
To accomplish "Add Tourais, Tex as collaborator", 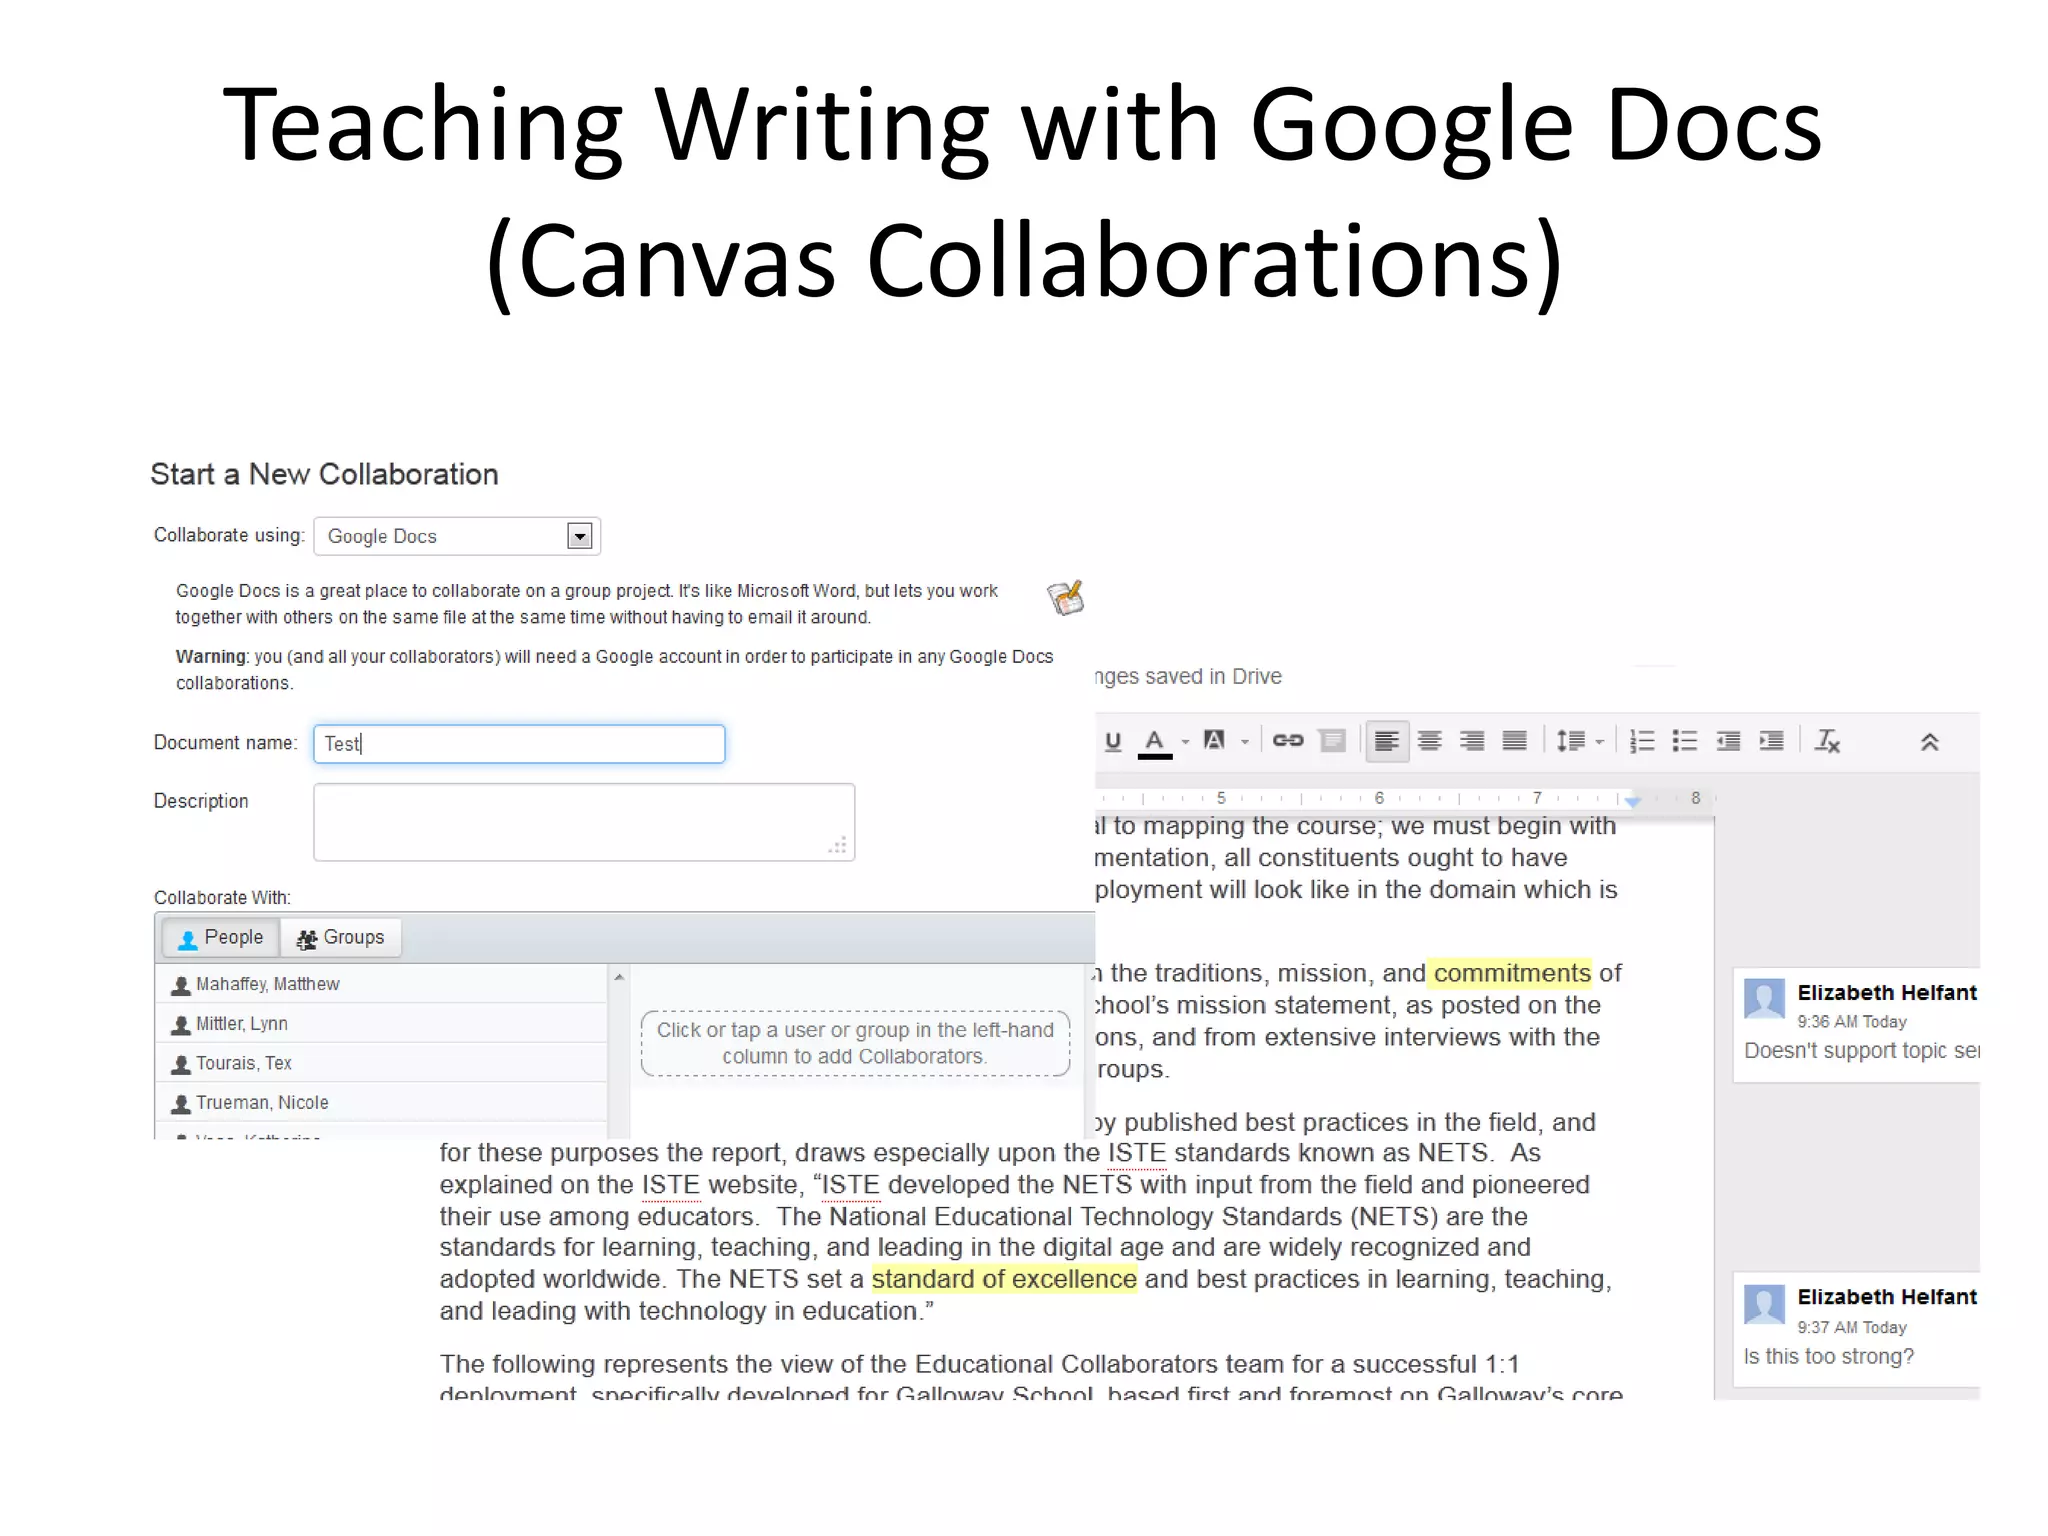I will (x=382, y=1063).
